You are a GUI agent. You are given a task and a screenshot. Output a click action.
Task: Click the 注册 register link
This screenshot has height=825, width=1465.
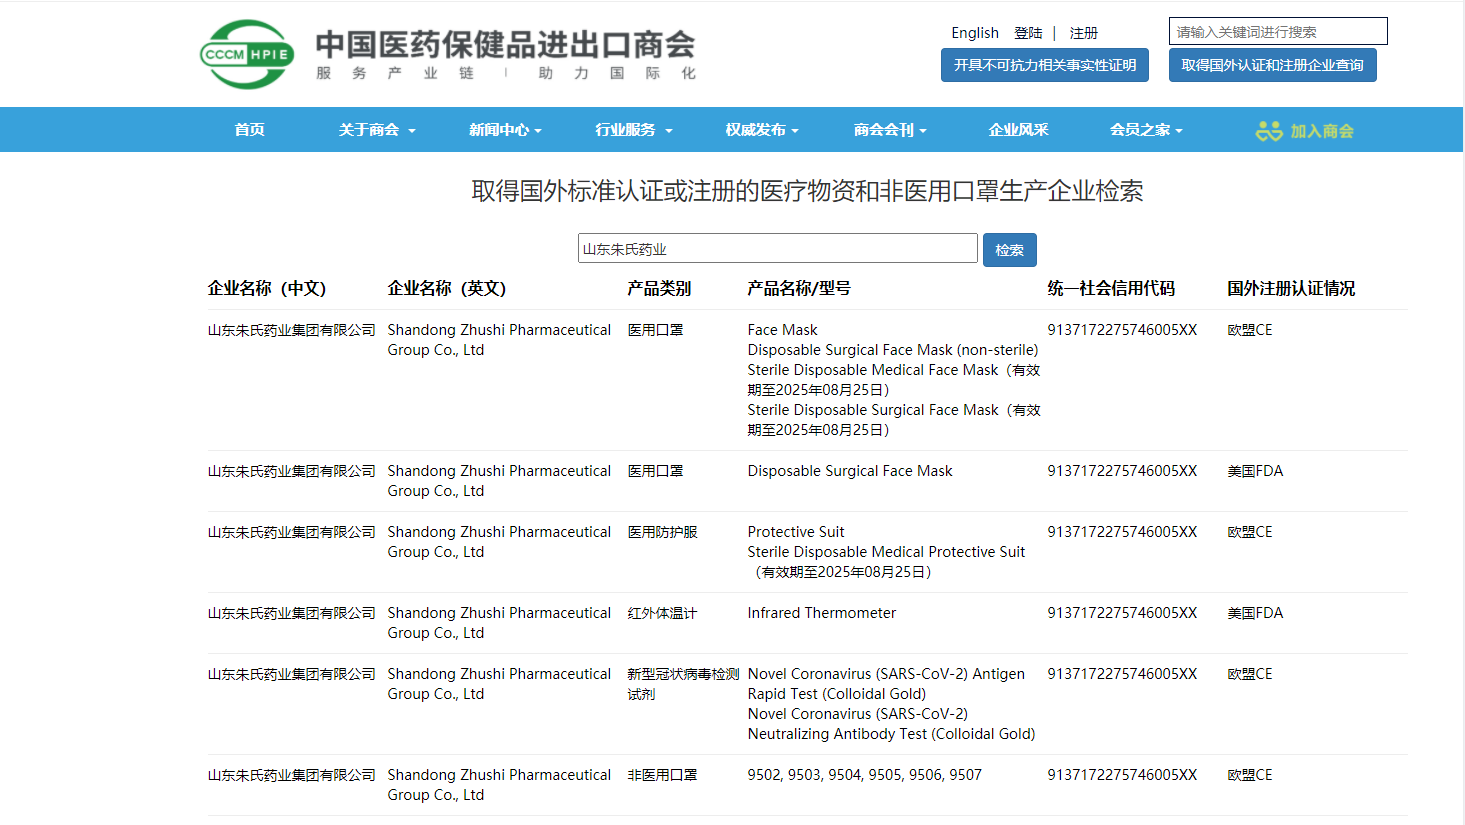pyautogui.click(x=1084, y=33)
